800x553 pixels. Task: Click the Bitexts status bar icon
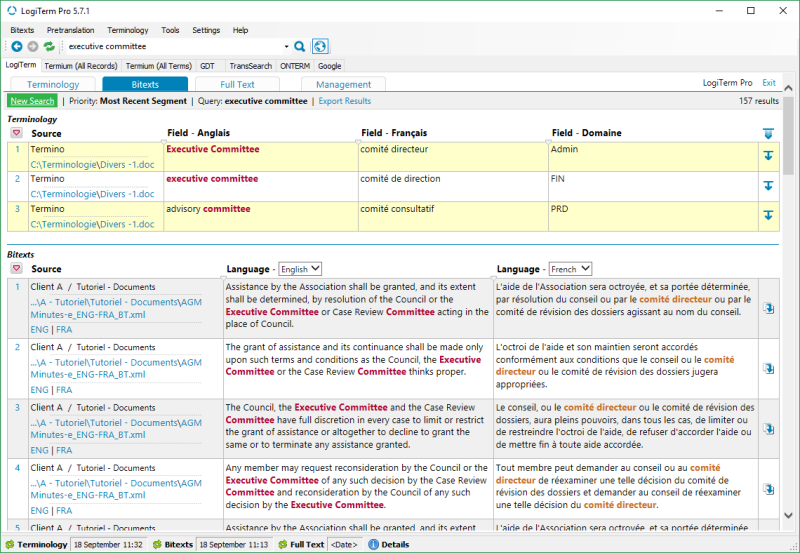[x=157, y=544]
